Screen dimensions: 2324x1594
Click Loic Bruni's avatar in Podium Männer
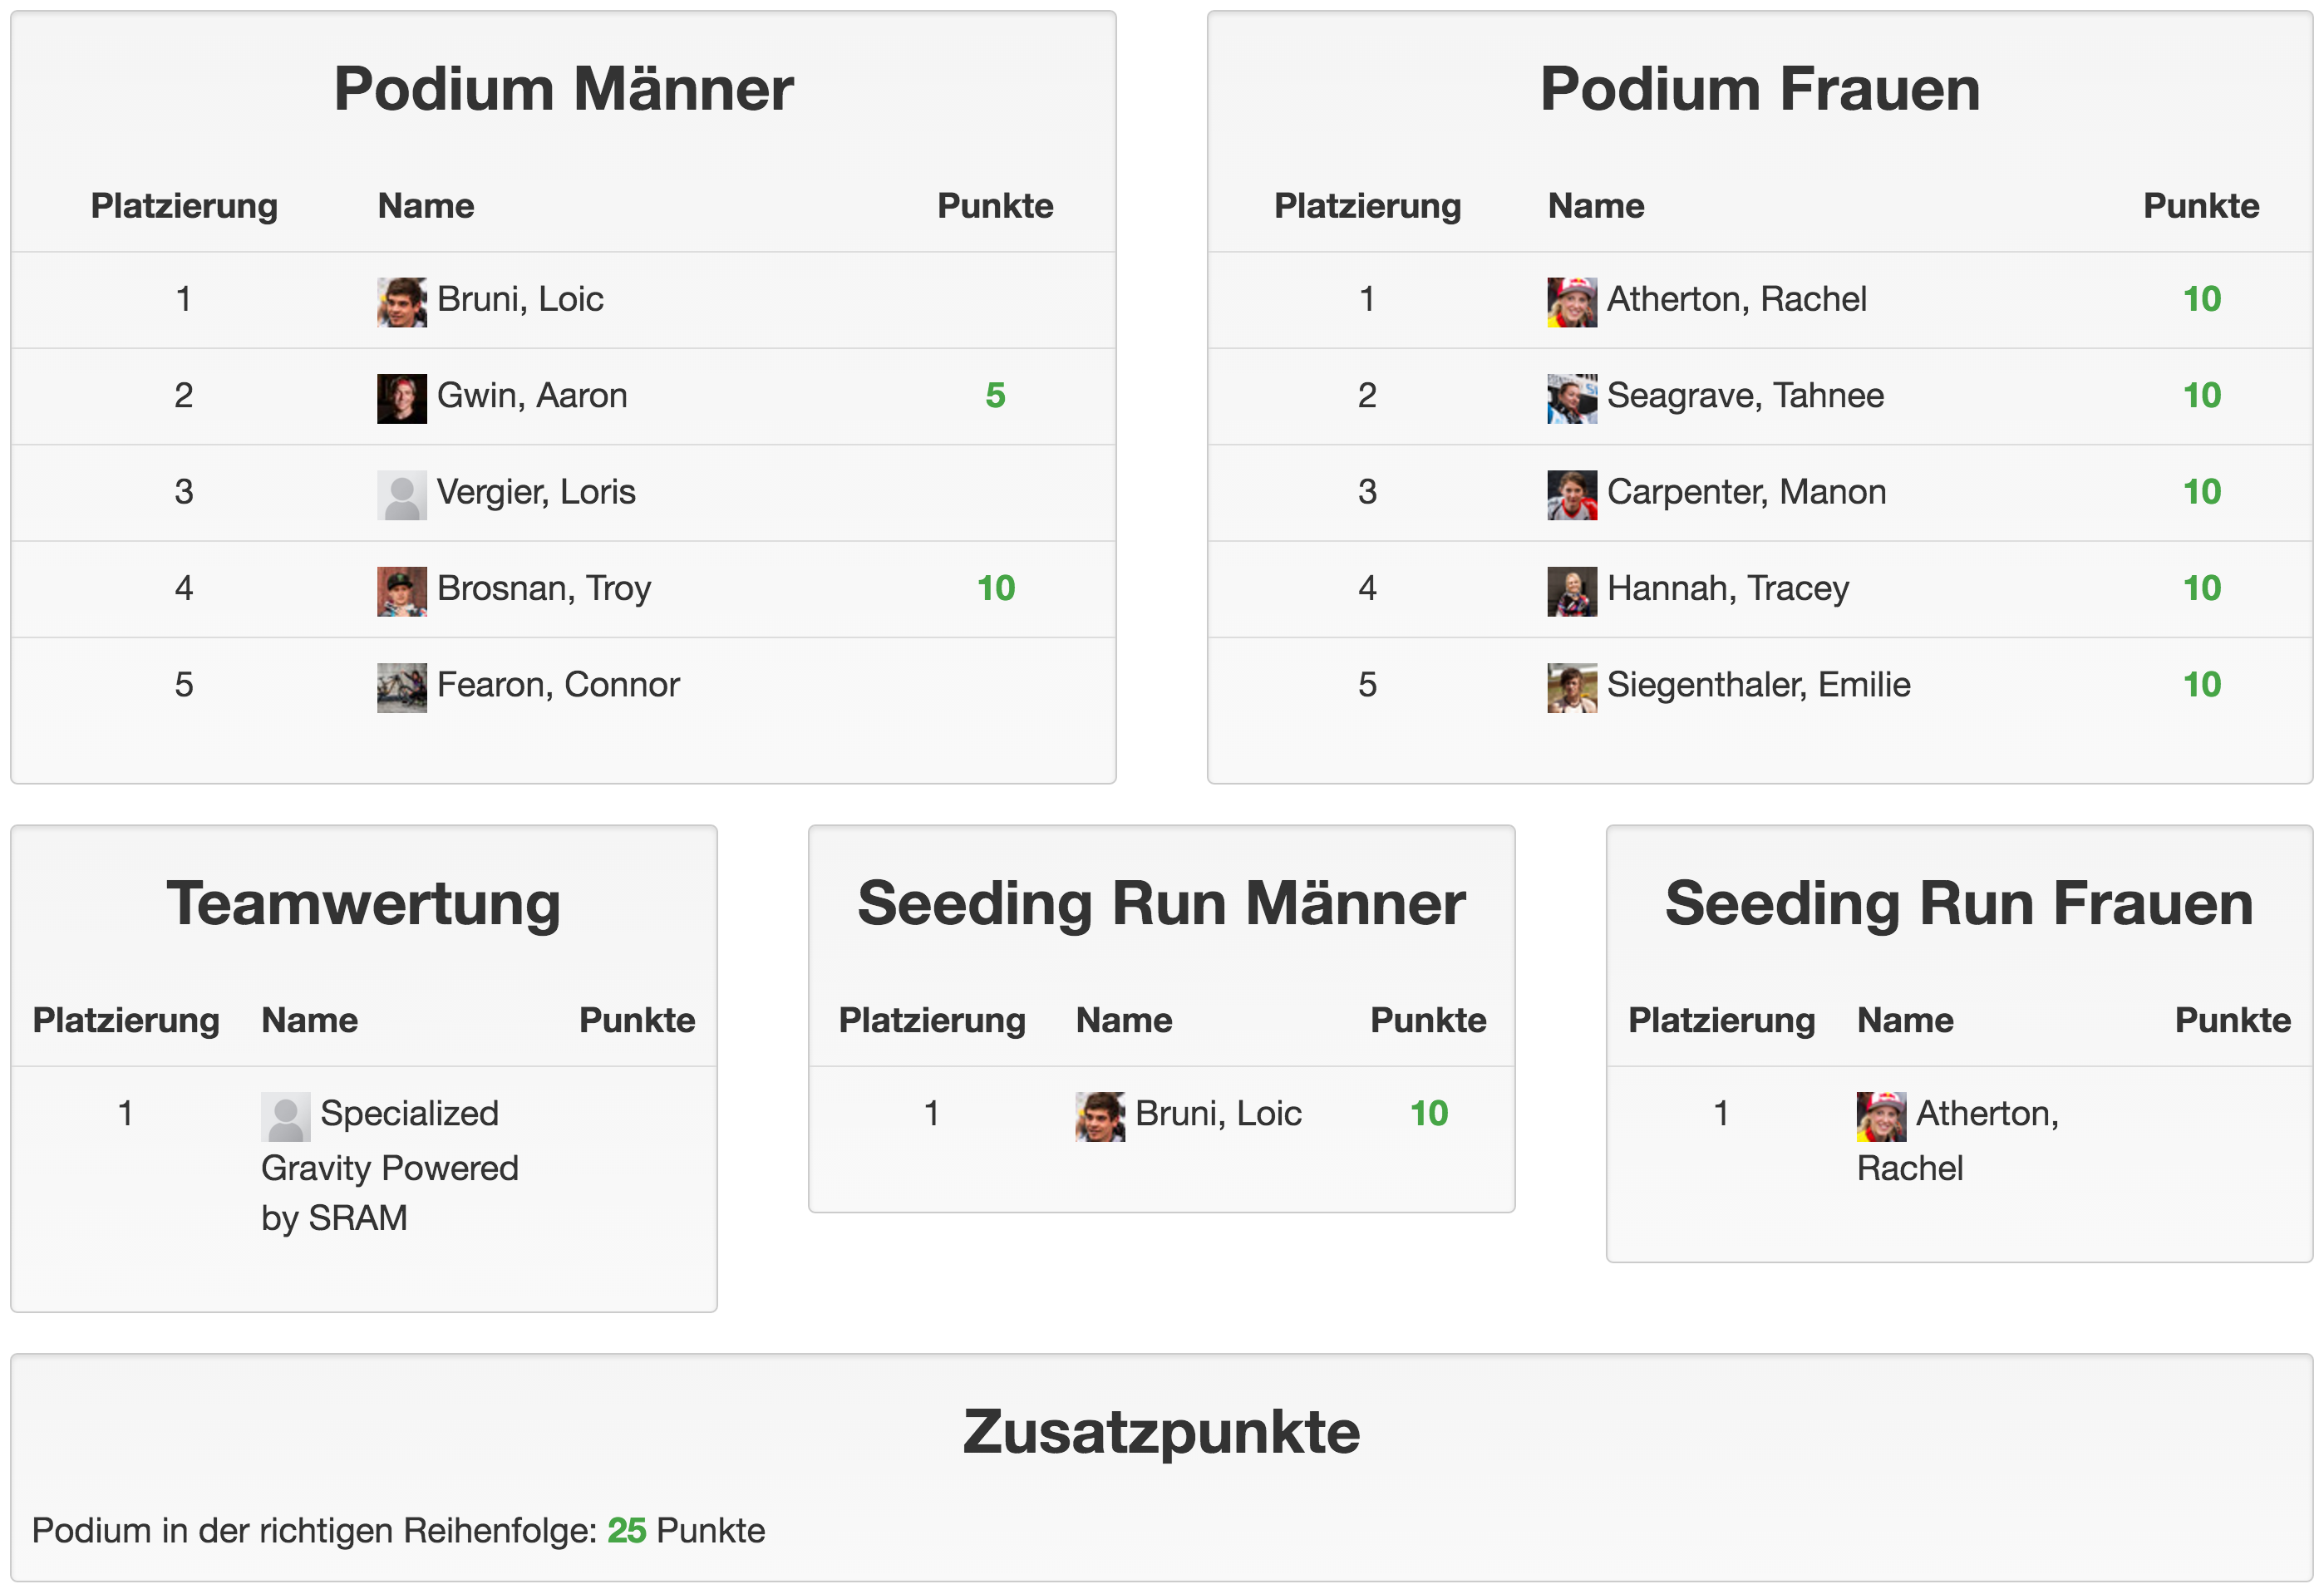[402, 302]
